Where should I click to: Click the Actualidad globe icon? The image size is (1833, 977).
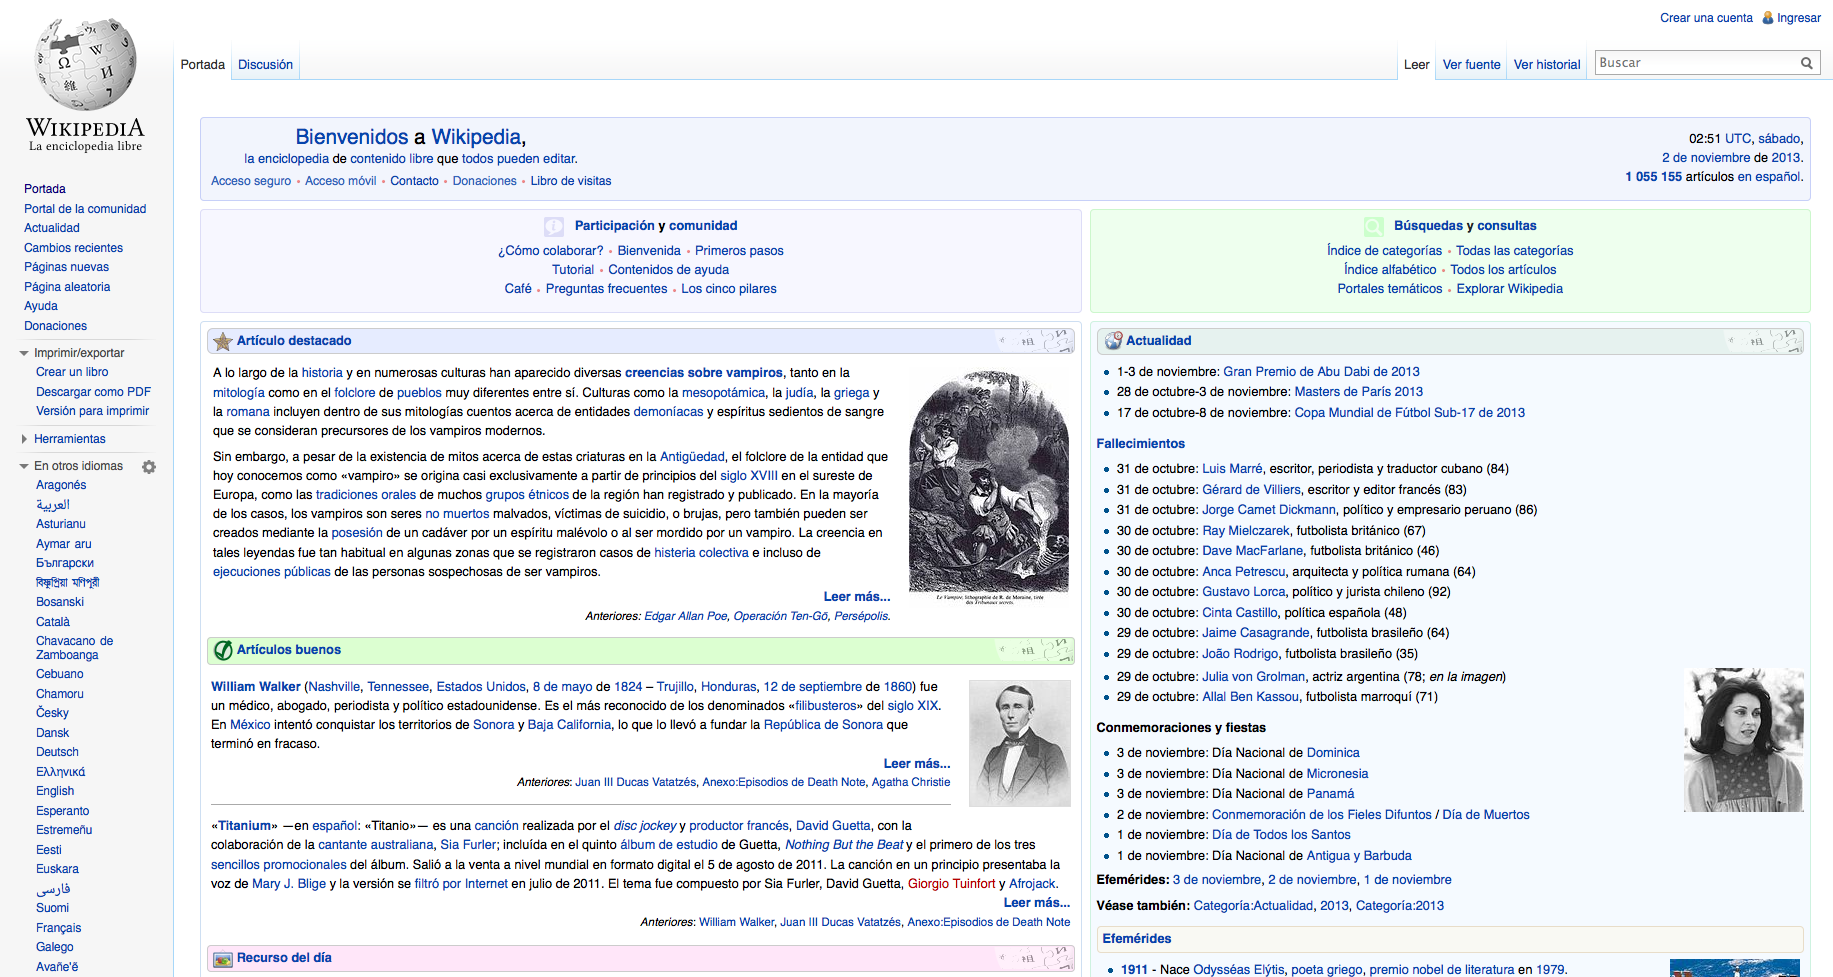point(1113,341)
